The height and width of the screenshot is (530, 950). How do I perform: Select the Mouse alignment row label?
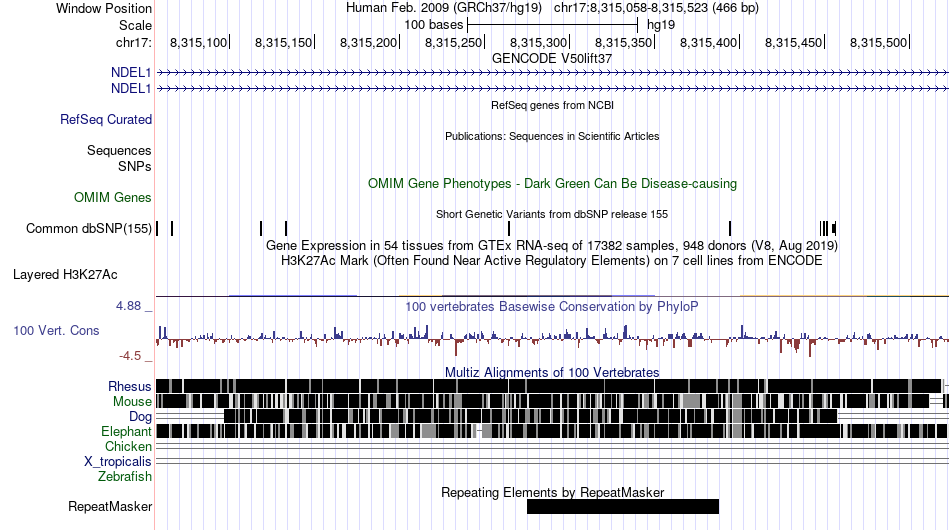132,402
